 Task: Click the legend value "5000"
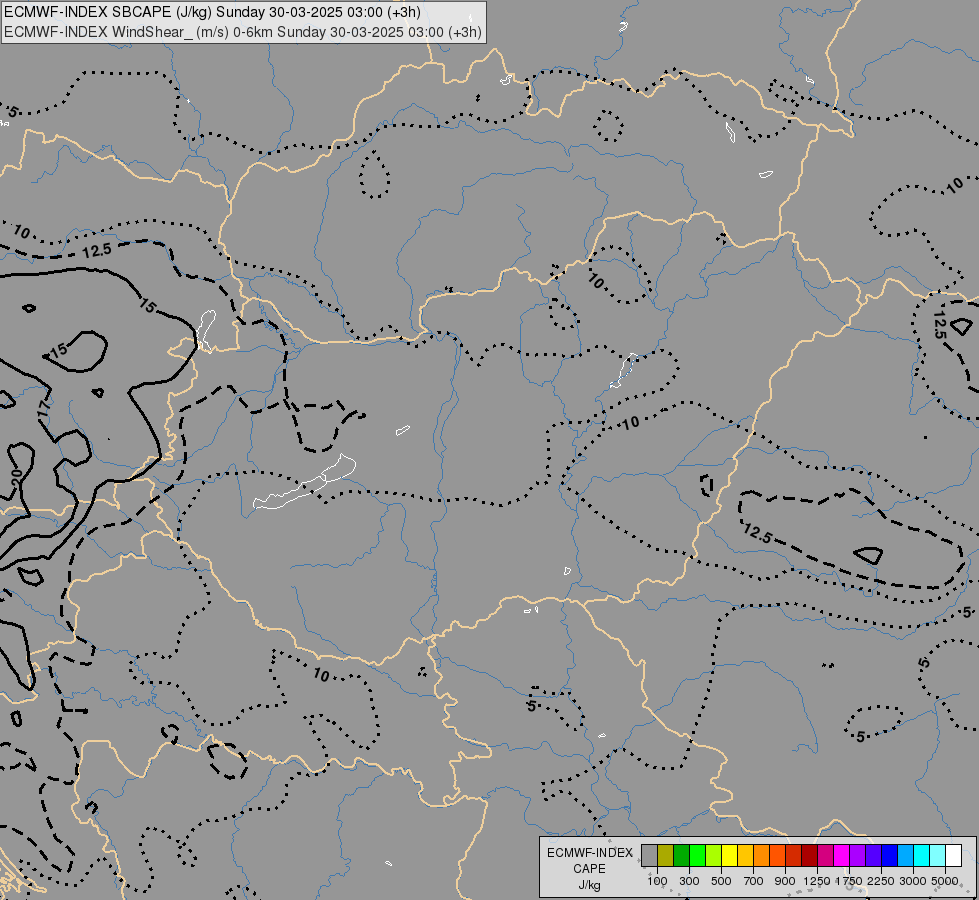point(945,881)
